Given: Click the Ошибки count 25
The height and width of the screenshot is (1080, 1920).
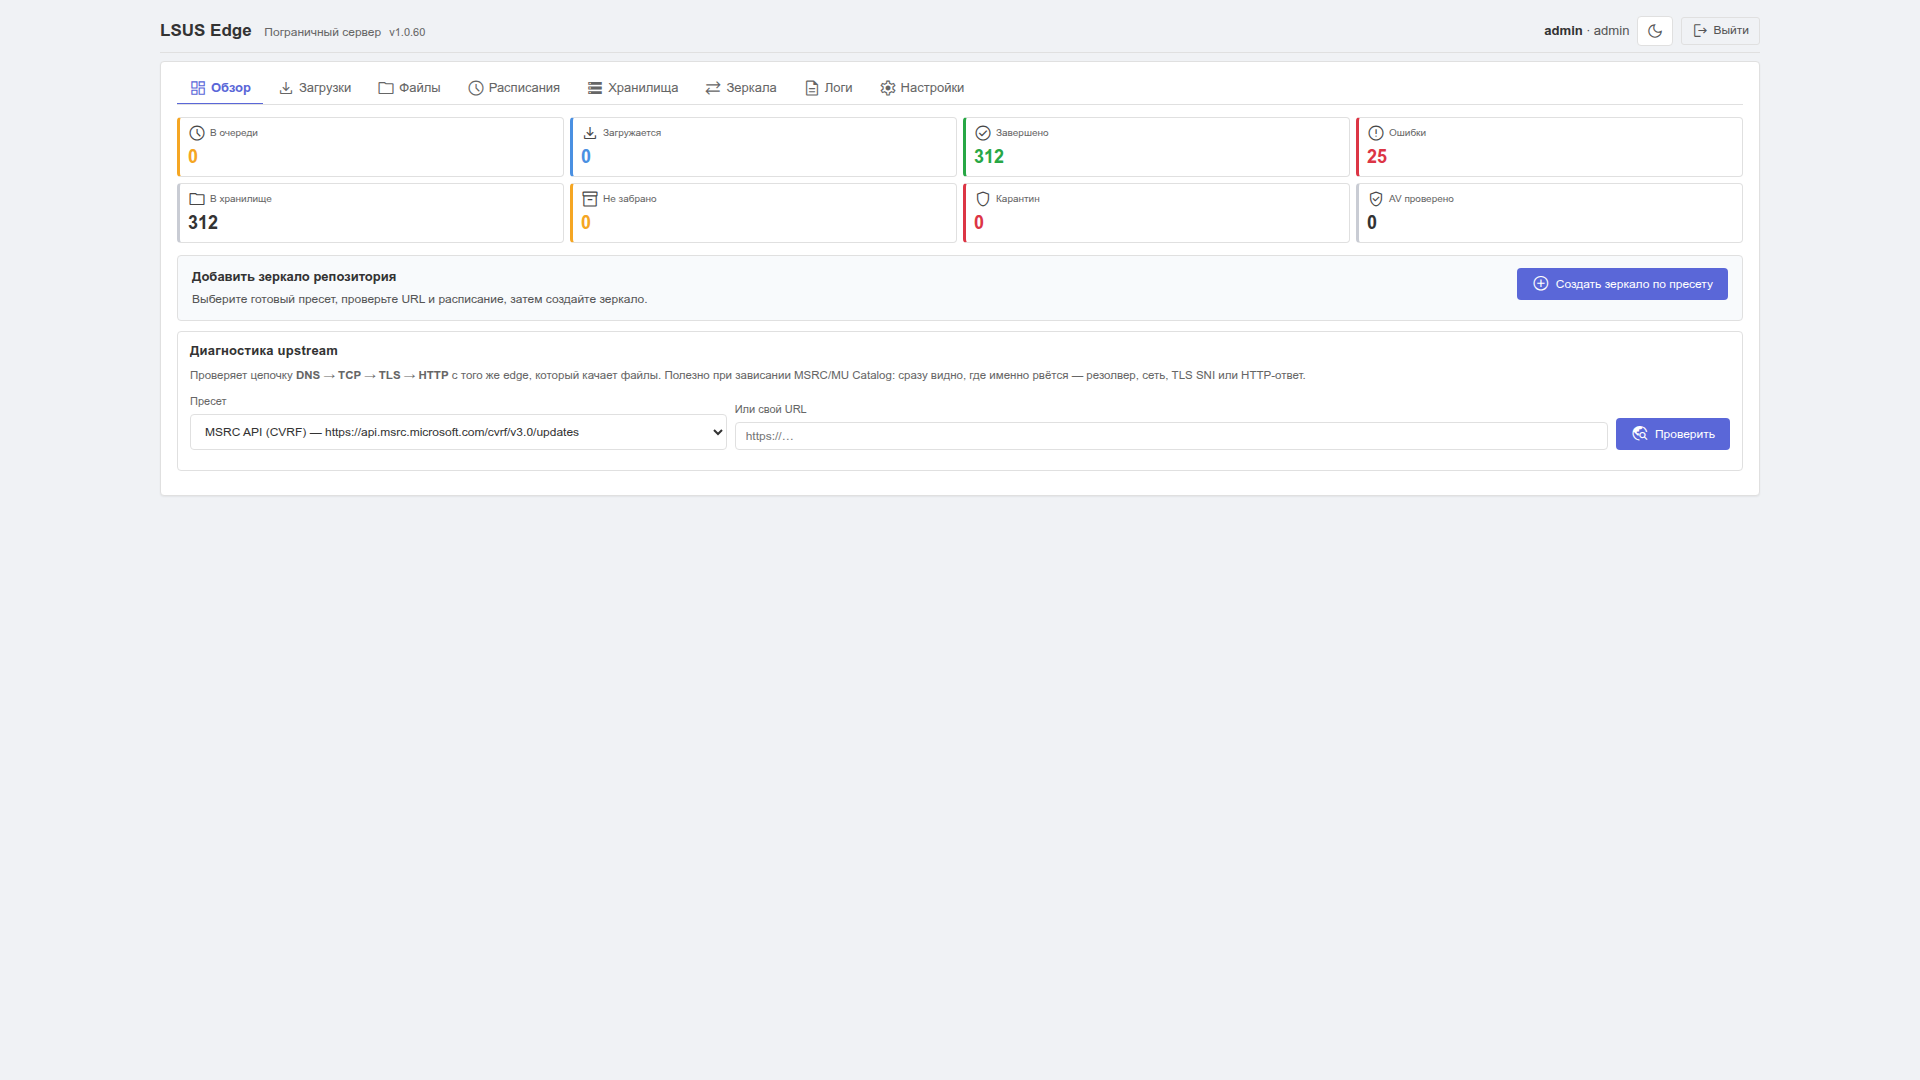Looking at the screenshot, I should coord(1377,157).
